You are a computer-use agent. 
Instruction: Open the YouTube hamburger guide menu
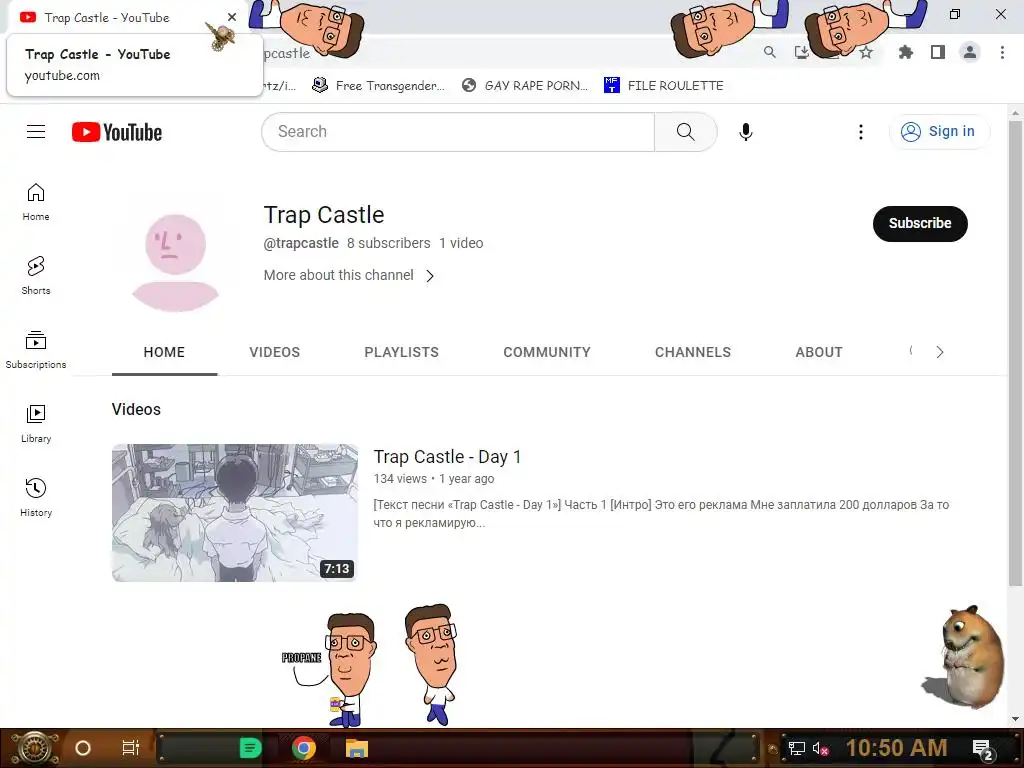point(36,132)
